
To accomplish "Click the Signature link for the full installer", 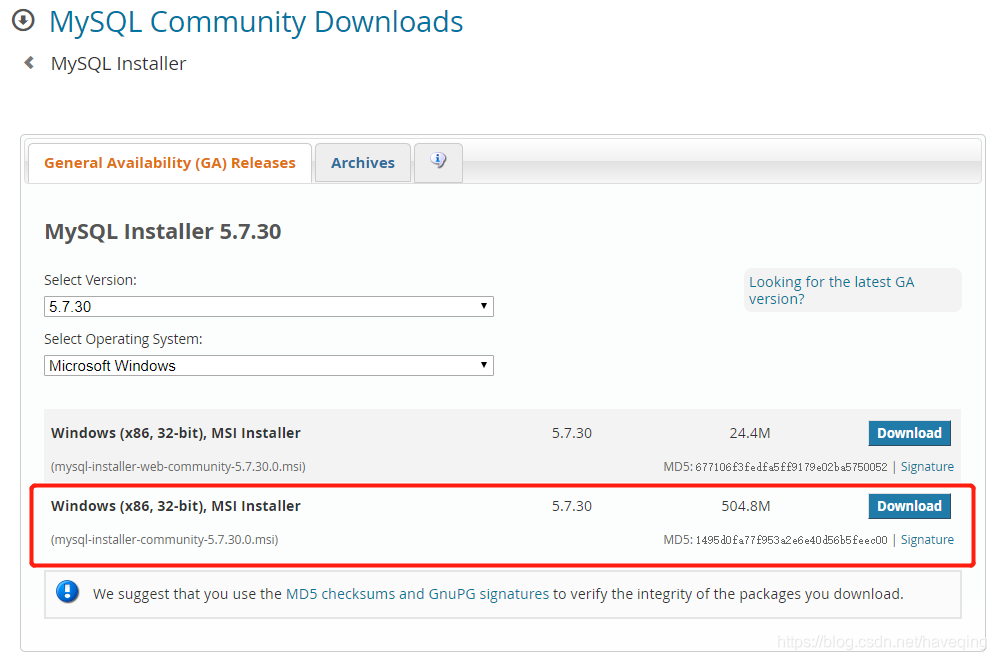I will tap(927, 539).
